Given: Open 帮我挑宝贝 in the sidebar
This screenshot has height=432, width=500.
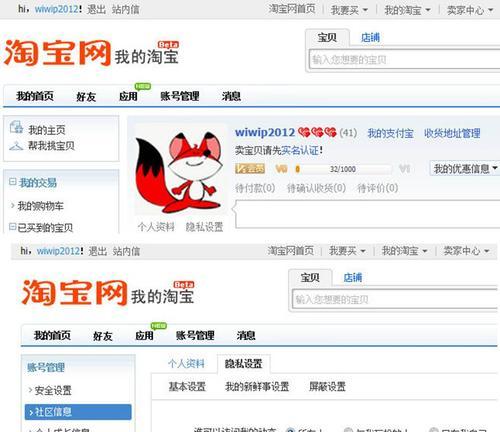Looking at the screenshot, I should click(51, 146).
